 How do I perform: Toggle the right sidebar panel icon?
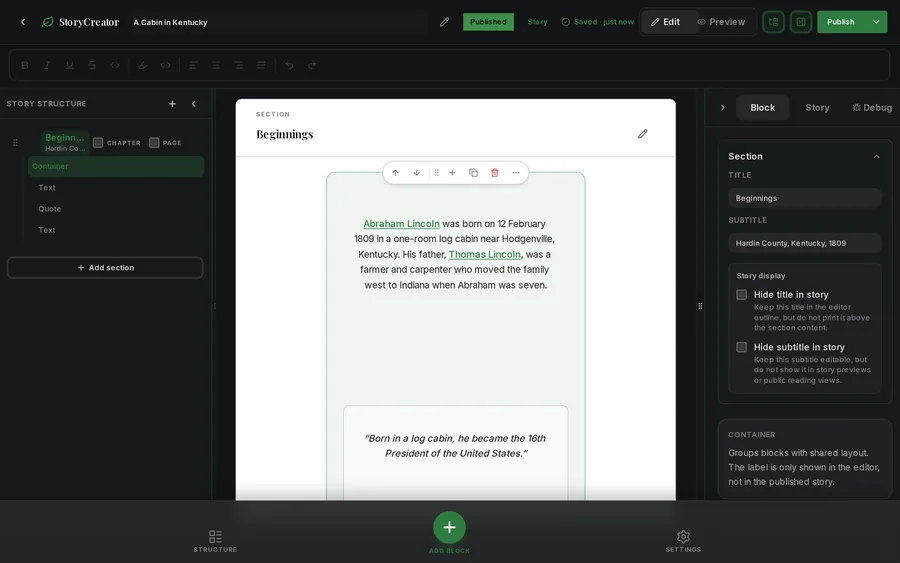[x=801, y=22]
